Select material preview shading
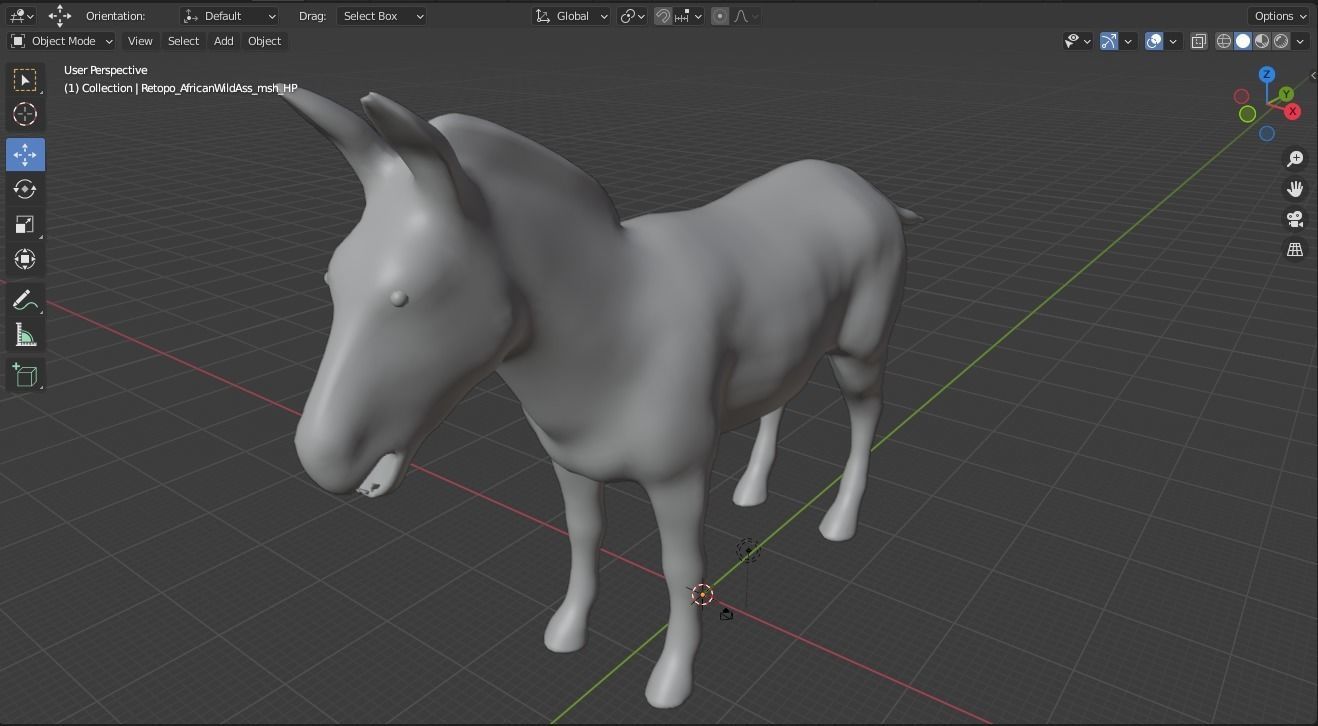The height and width of the screenshot is (726, 1318). 1262,41
